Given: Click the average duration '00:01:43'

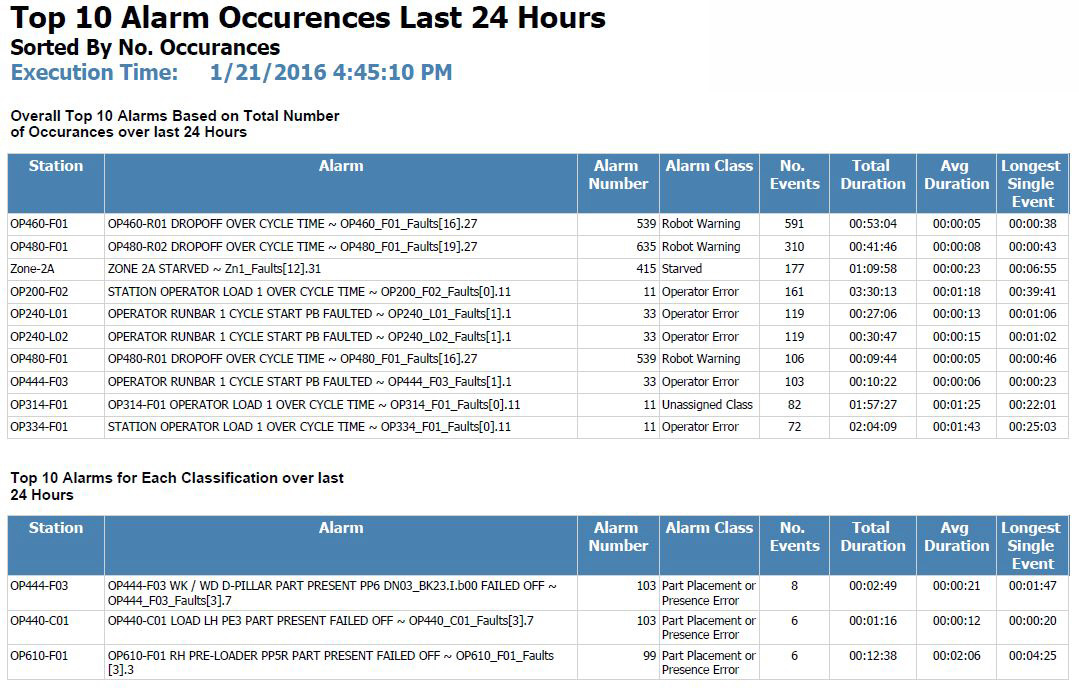Looking at the screenshot, I should tap(956, 427).
